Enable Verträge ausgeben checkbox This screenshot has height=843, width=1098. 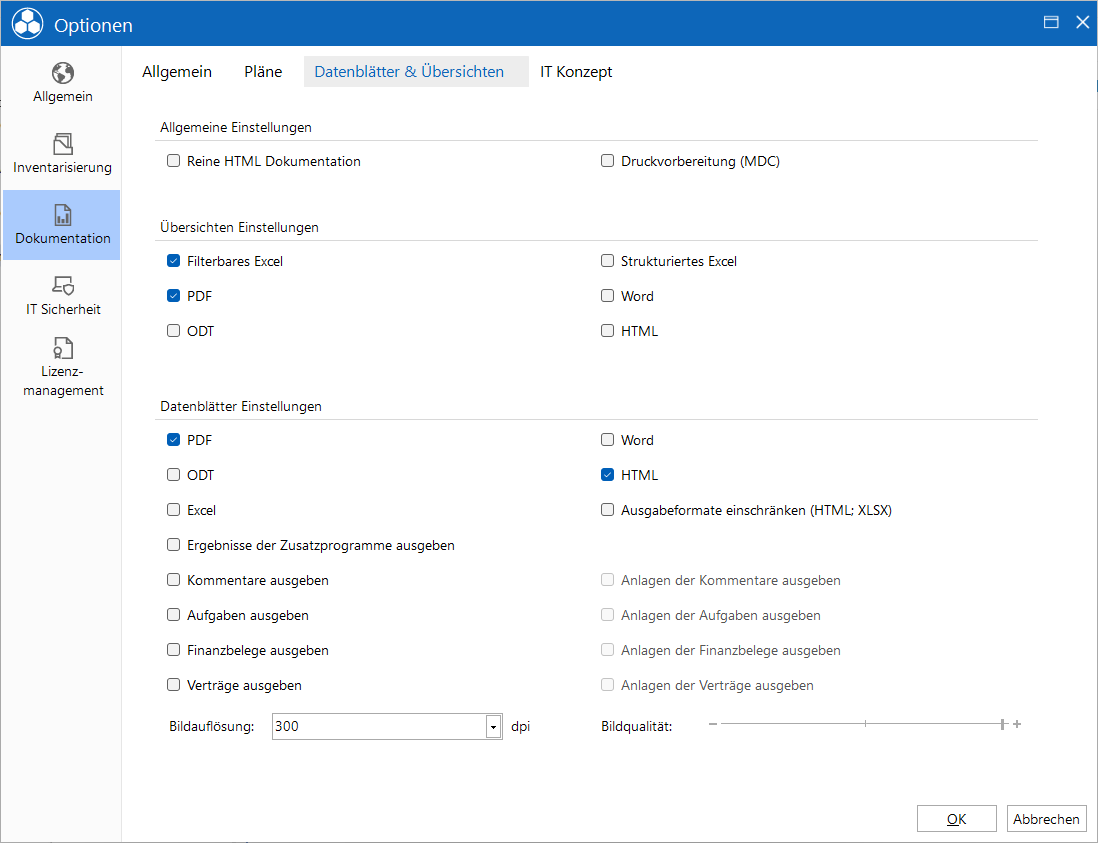(x=174, y=685)
